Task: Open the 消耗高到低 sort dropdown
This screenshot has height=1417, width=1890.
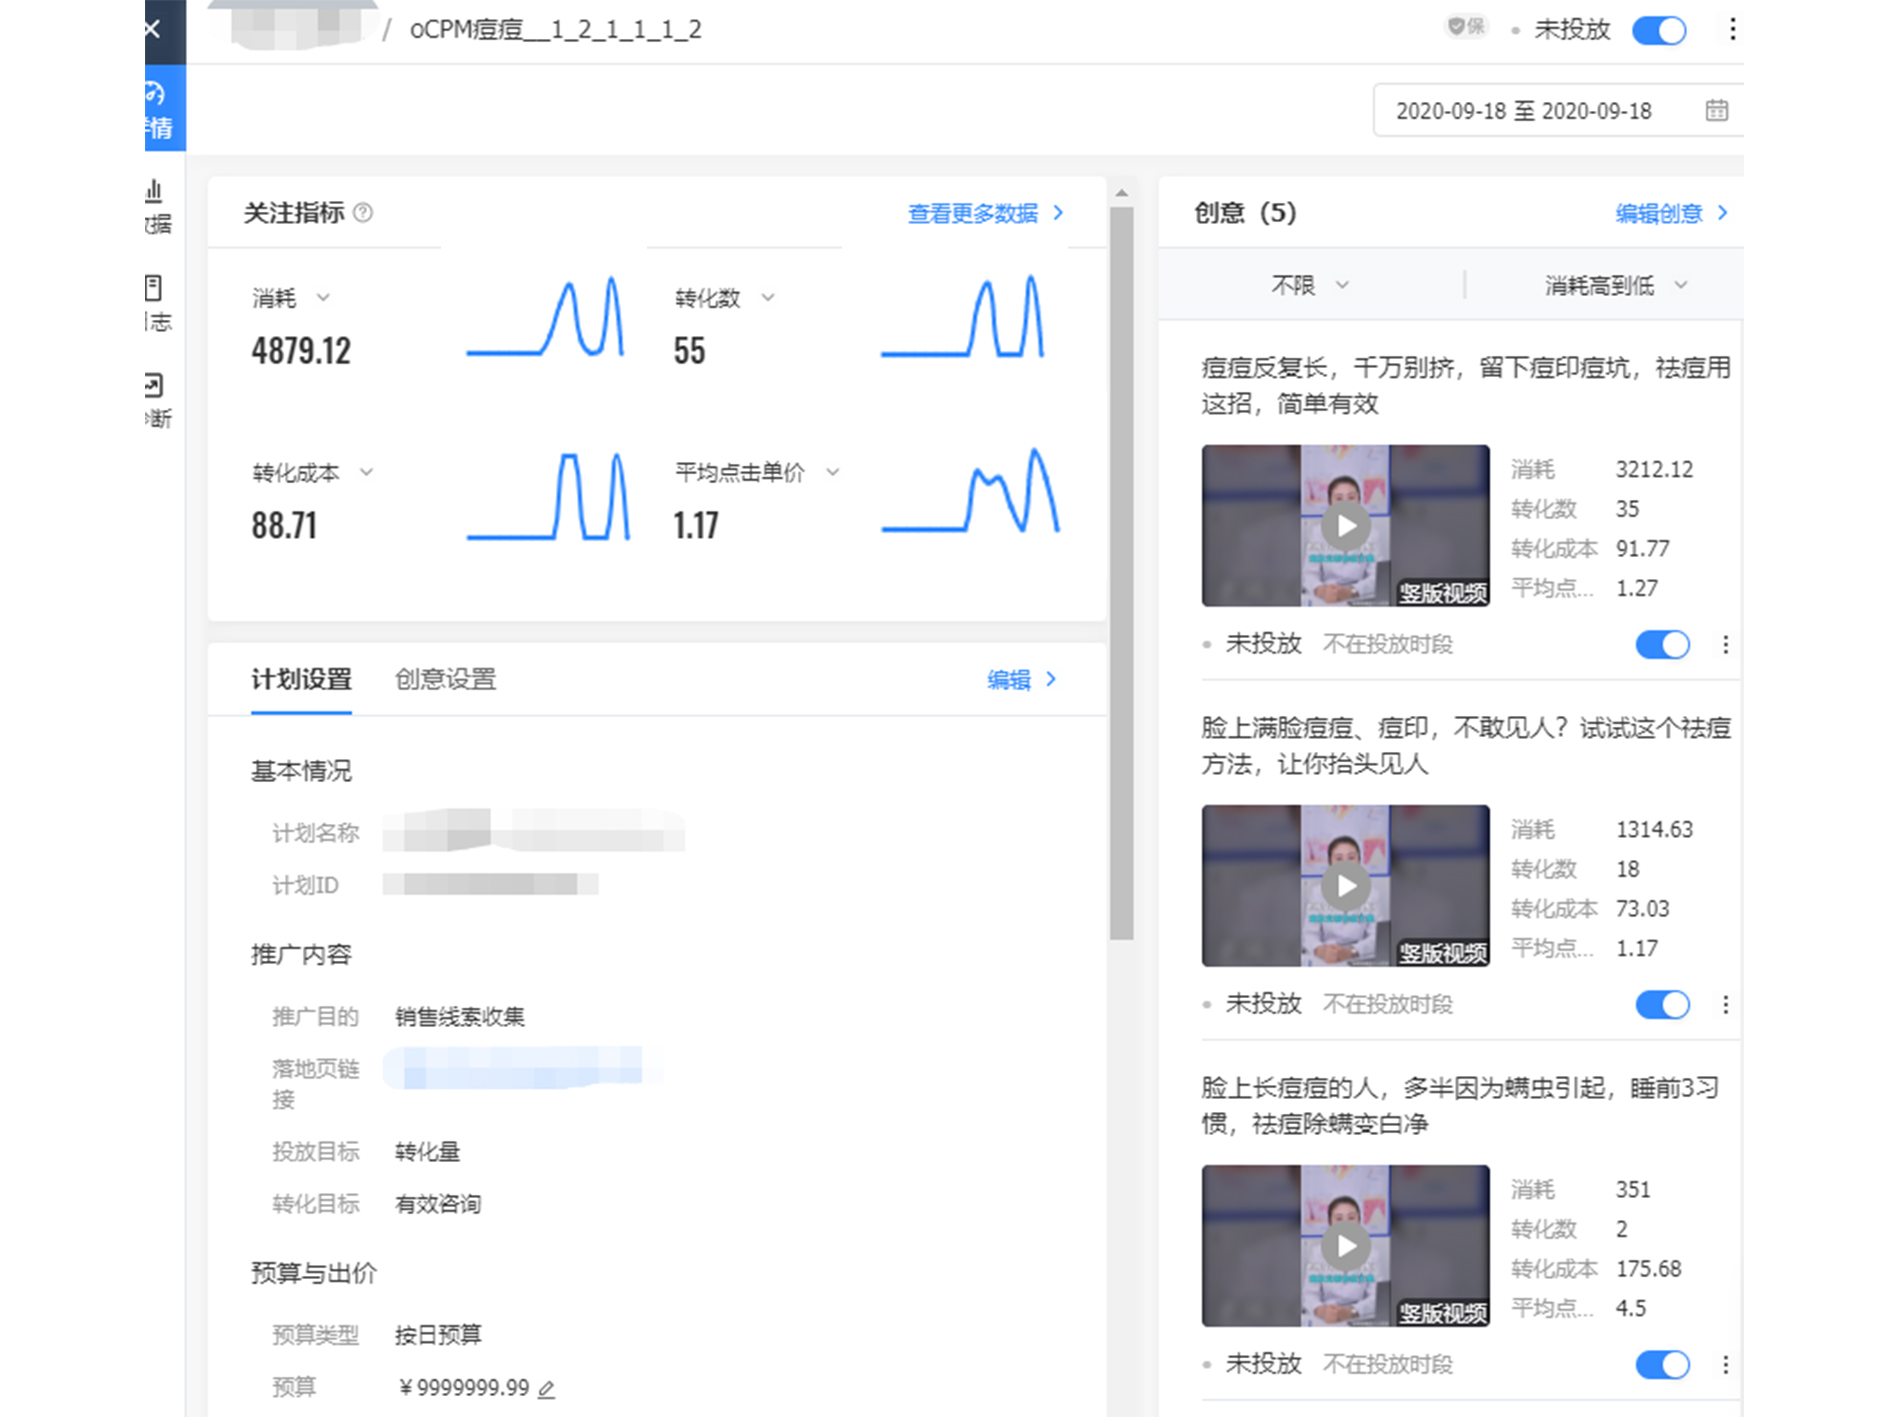Action: [1602, 285]
